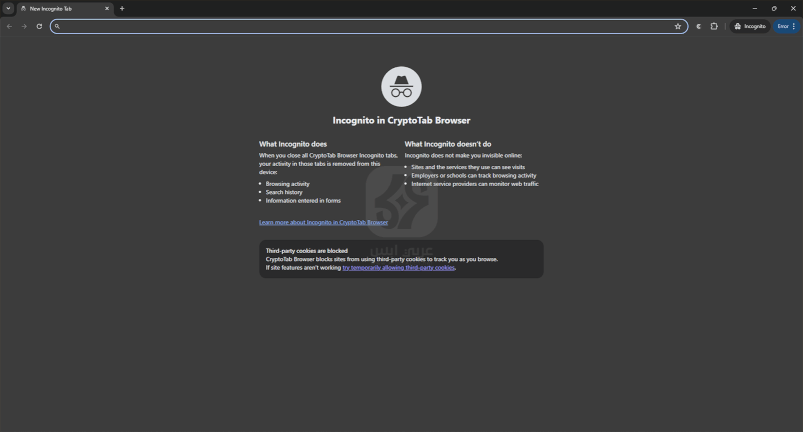This screenshot has height=432, width=803.
Task: Bookmark this tab with star icon
Action: click(678, 26)
